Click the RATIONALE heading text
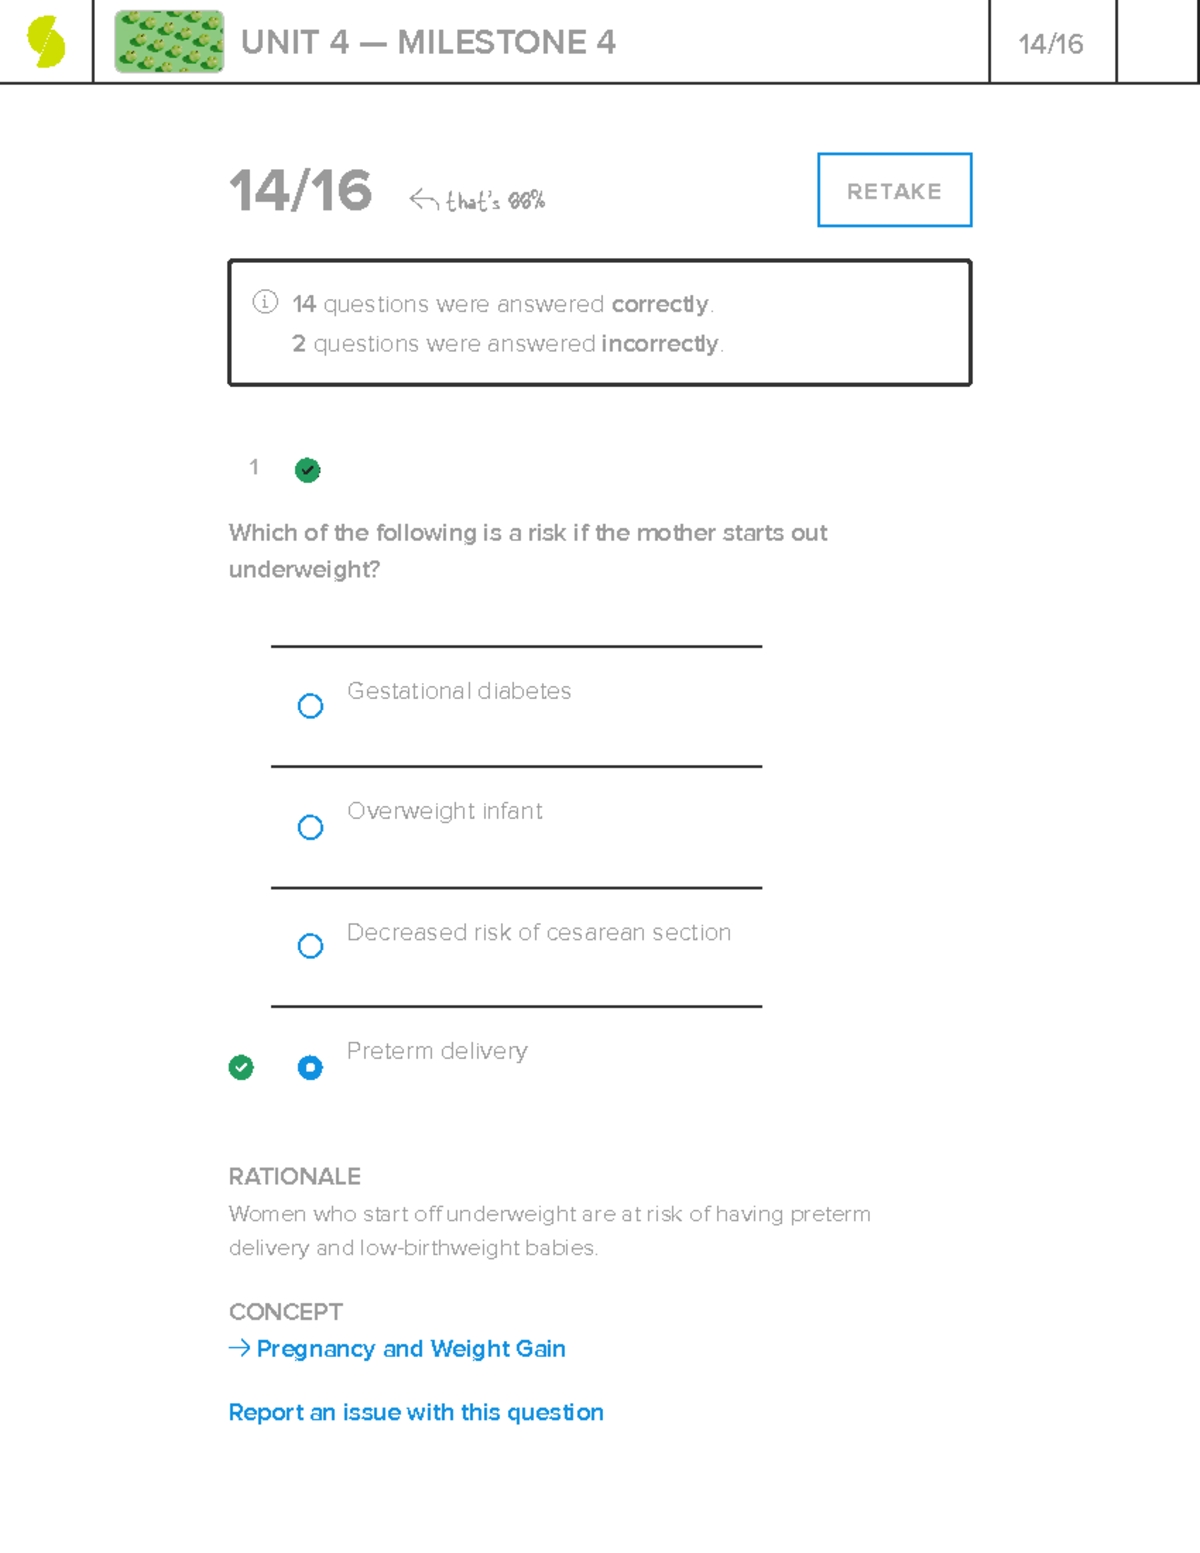The image size is (1200, 1553). click(x=295, y=1176)
